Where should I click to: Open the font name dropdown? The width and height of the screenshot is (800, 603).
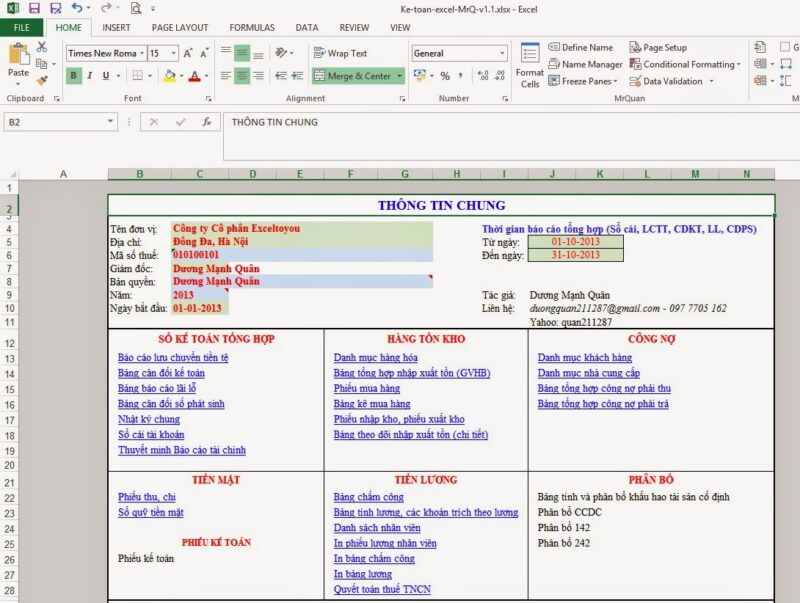click(142, 53)
